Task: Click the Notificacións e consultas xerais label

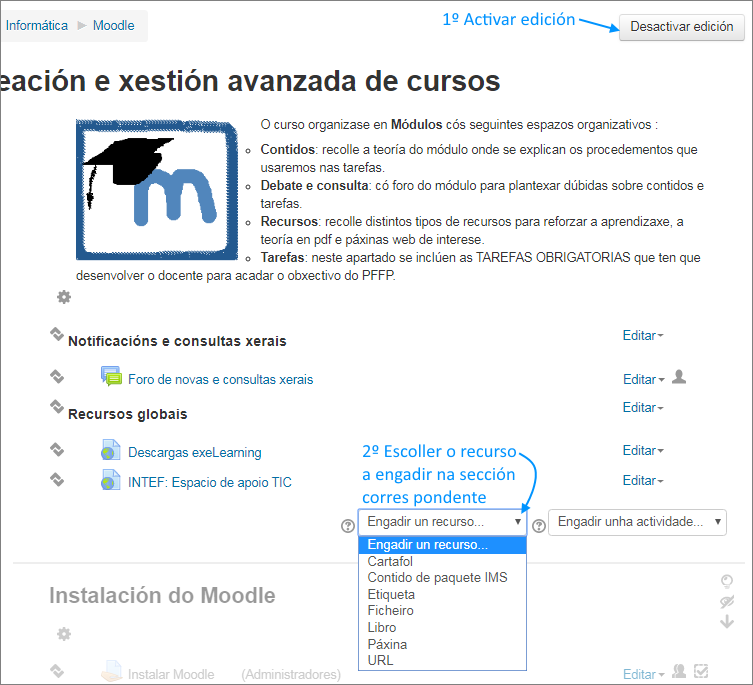Action: pos(177,341)
